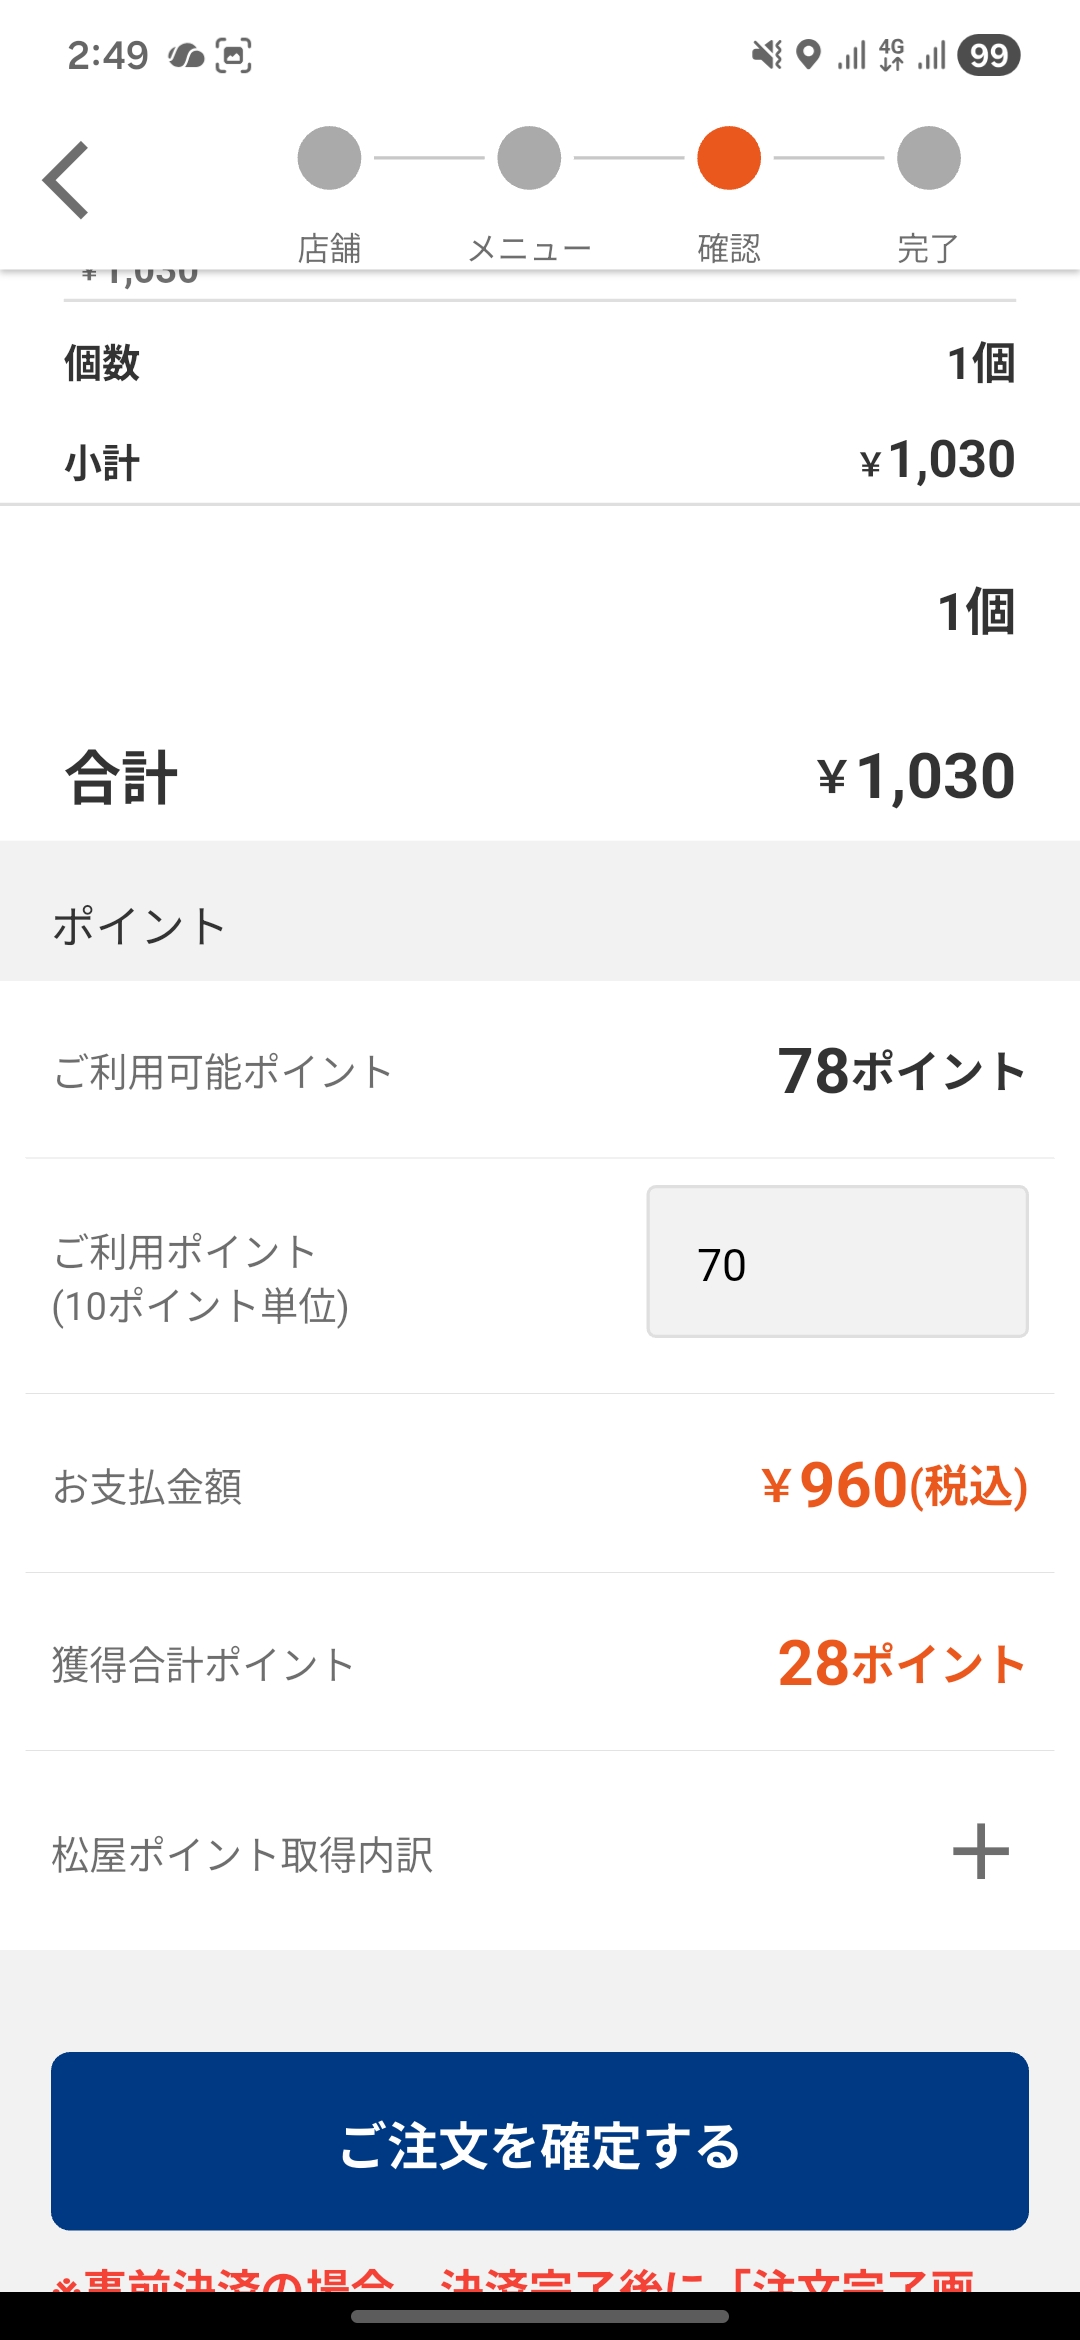Tap the 完了 step circle
This screenshot has width=1080, height=2340.
click(x=929, y=158)
